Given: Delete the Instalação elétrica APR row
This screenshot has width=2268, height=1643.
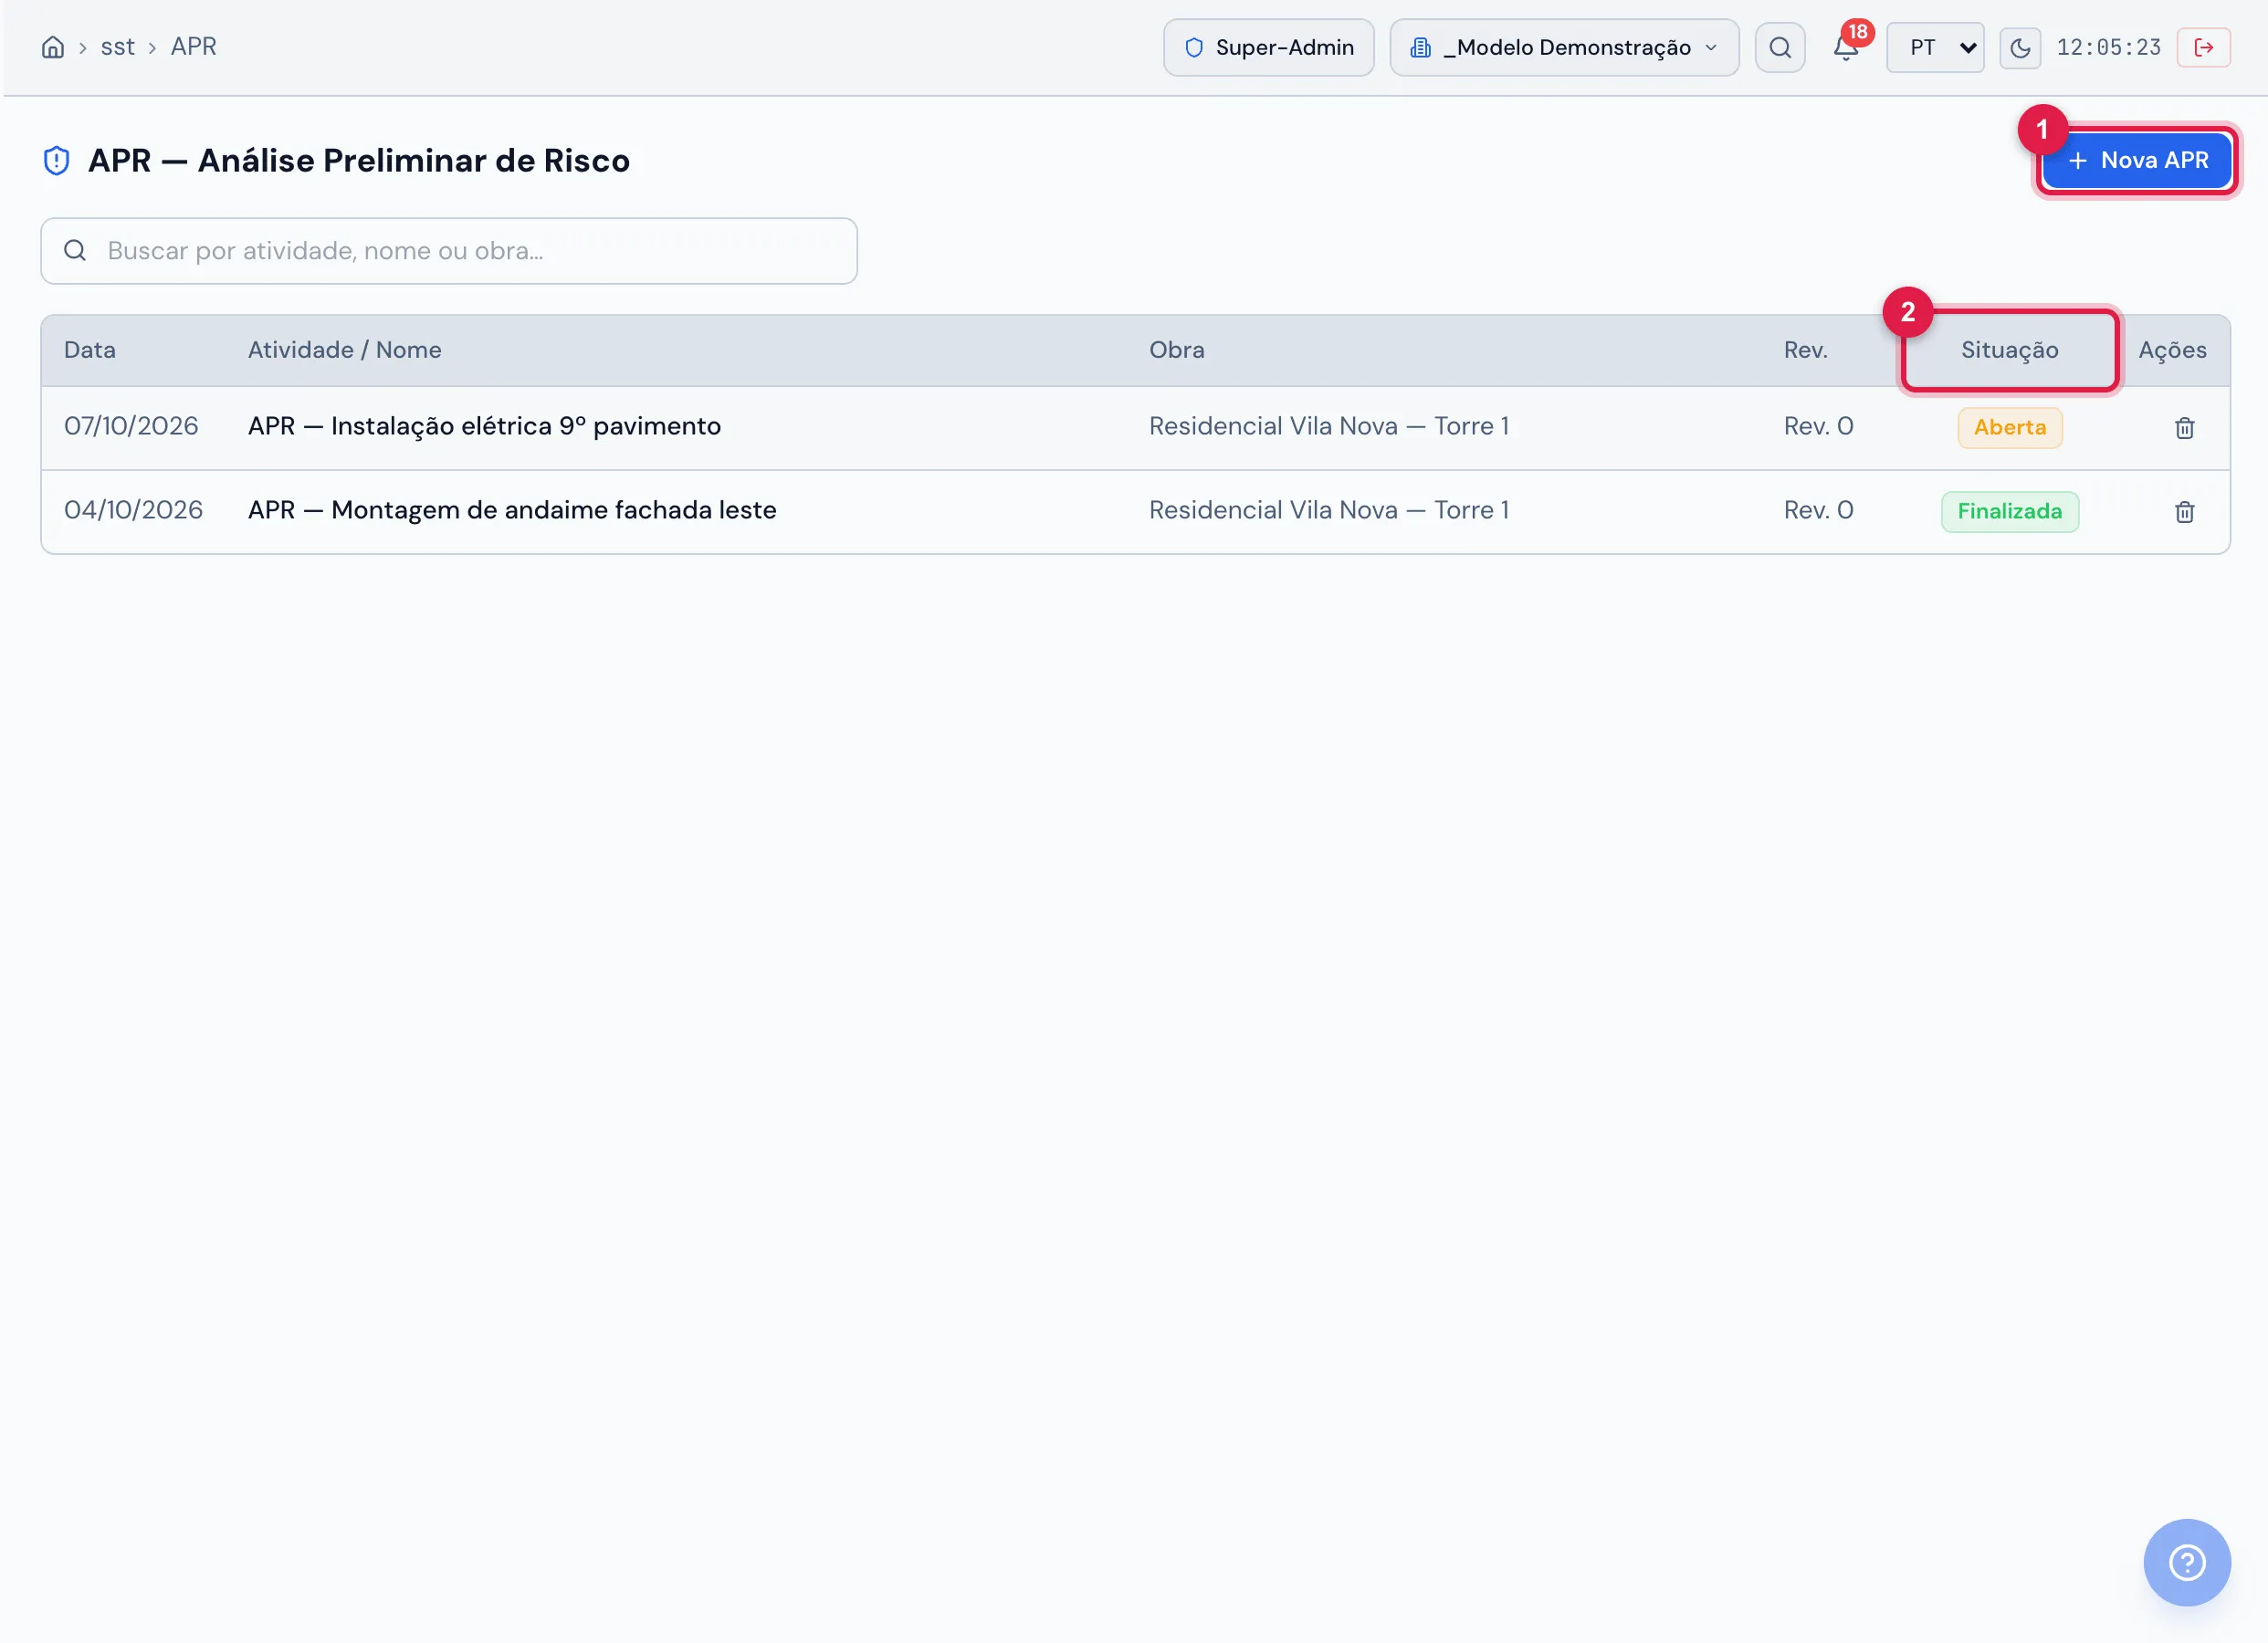Looking at the screenshot, I should pos(2185,428).
